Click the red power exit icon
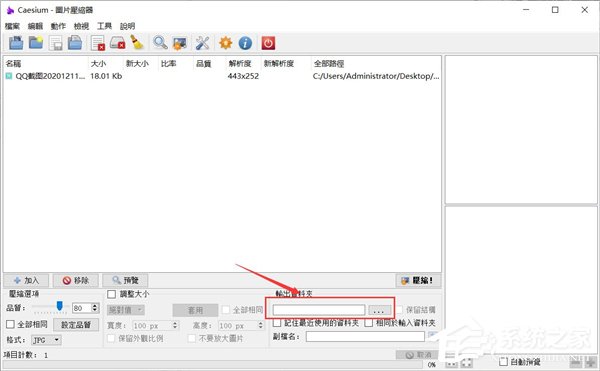 [268, 43]
